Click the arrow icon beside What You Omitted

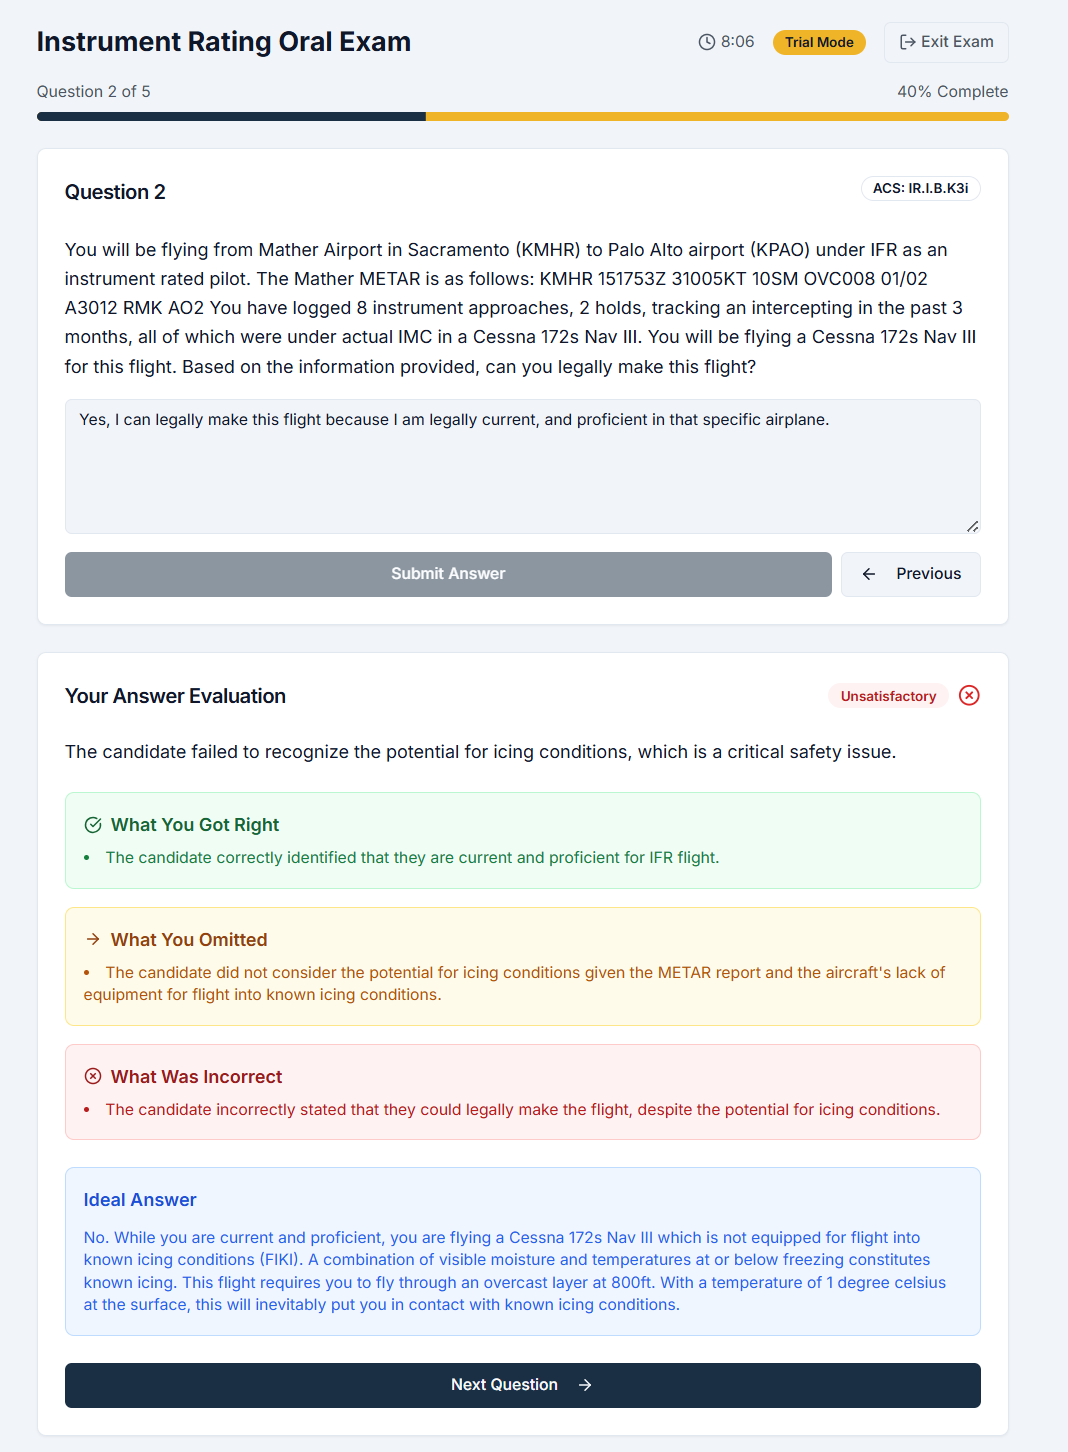(x=93, y=940)
